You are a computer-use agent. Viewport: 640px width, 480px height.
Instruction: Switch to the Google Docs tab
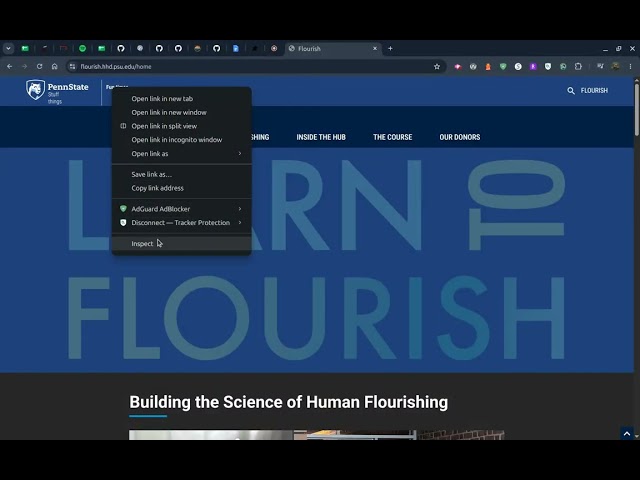[x=236, y=49]
